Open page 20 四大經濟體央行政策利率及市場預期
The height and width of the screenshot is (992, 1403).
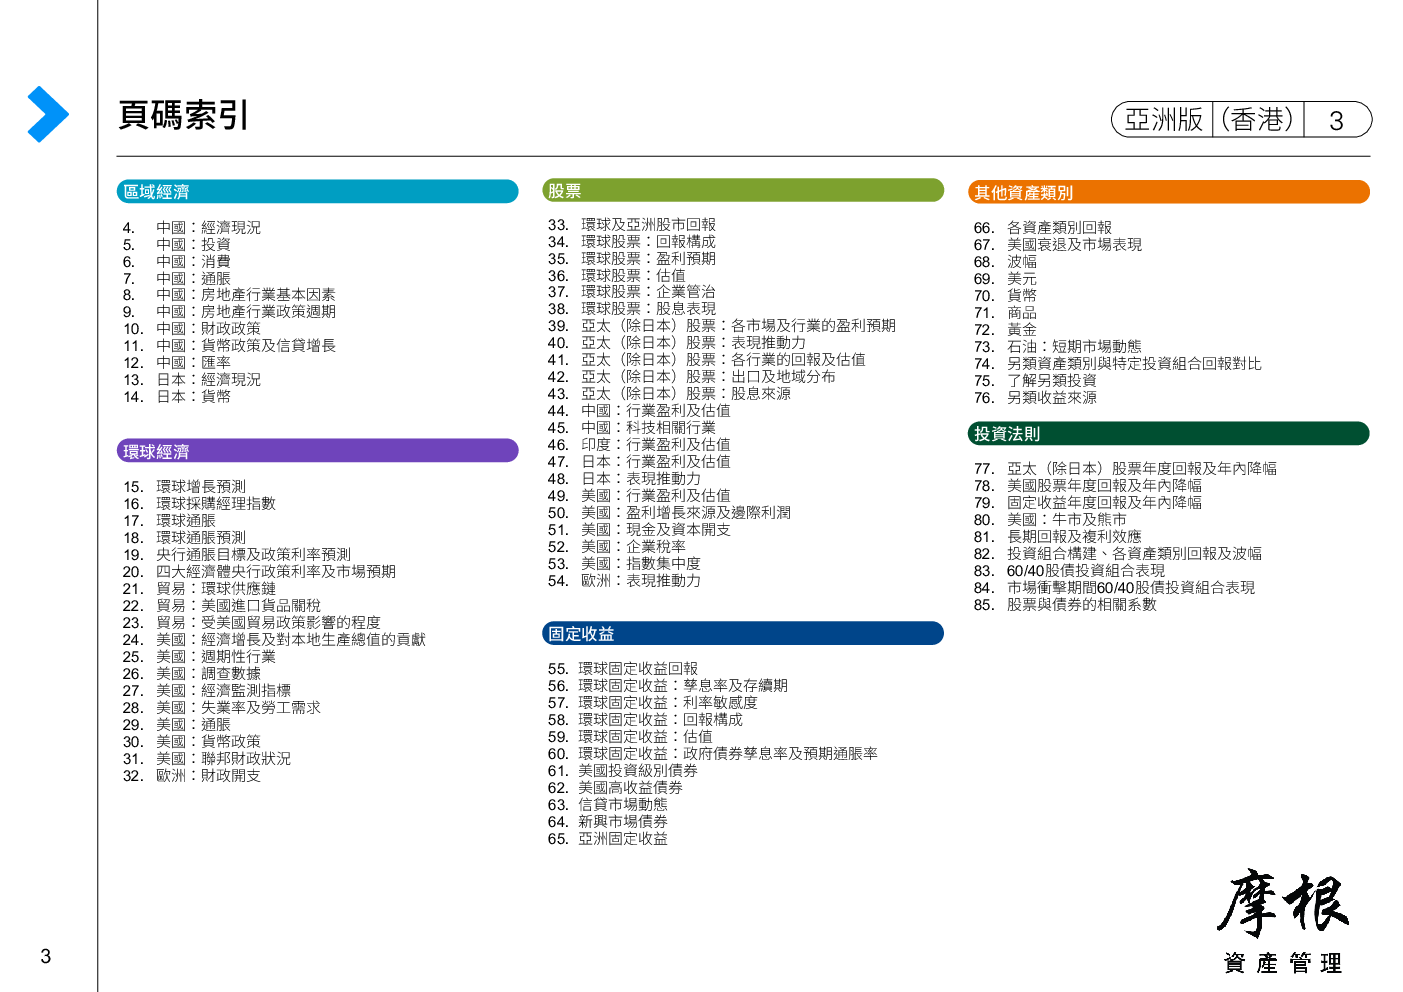click(259, 572)
